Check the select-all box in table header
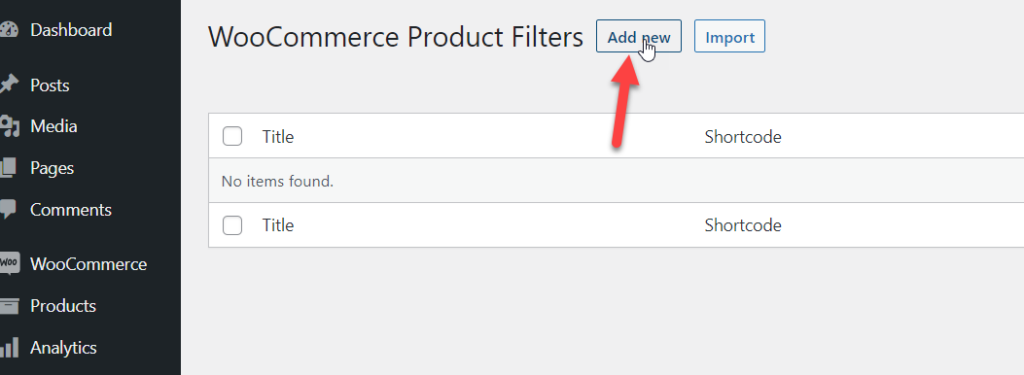 point(232,137)
